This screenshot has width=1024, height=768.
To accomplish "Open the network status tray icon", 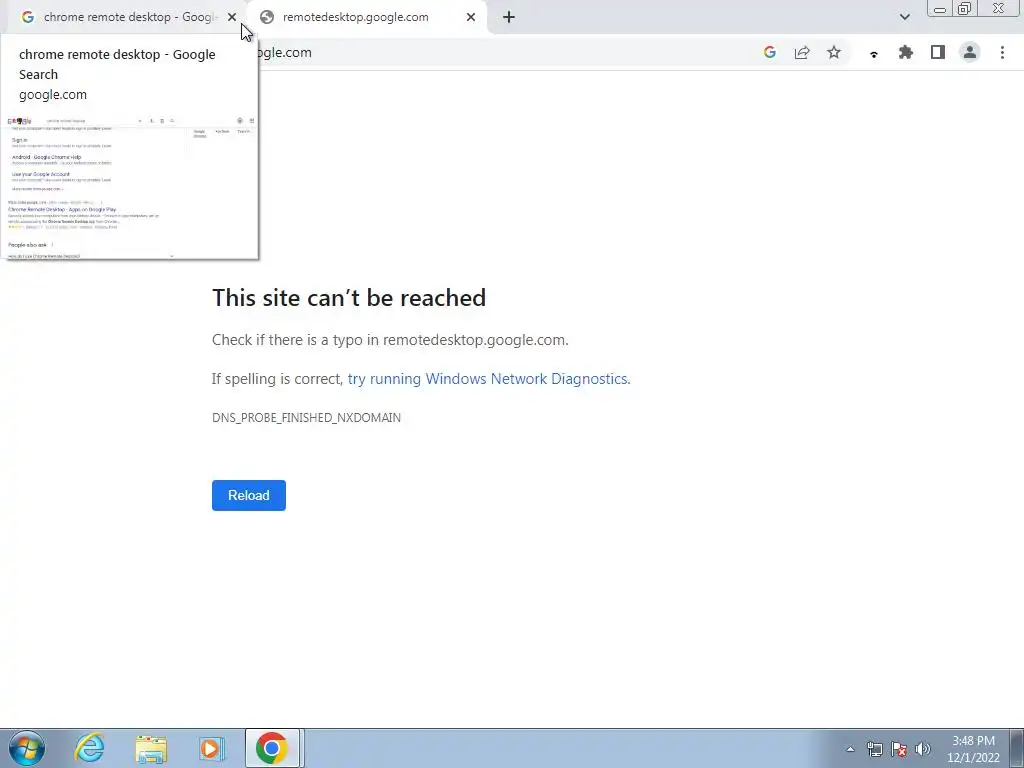I will point(874,749).
